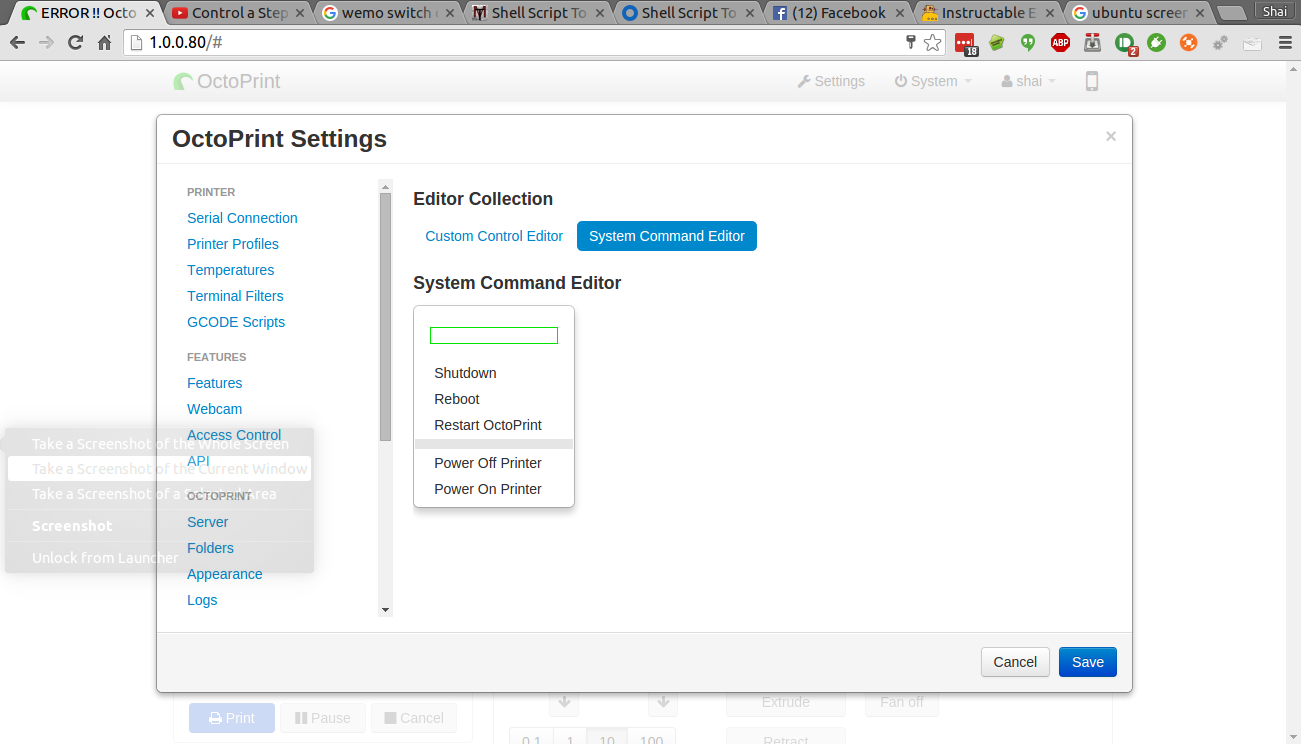The image size is (1301, 744).
Task: Click the empty green-outlined field in the command editor
Action: pyautogui.click(x=494, y=336)
